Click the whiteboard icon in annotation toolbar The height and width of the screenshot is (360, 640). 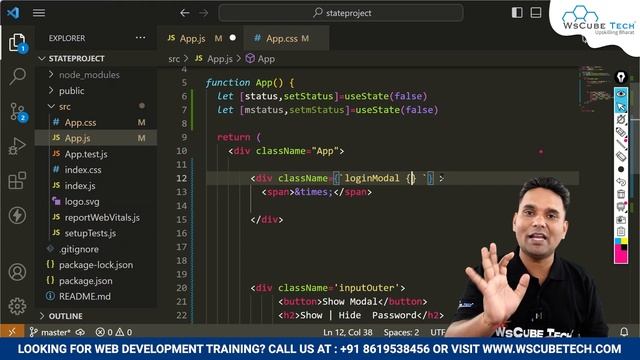(x=621, y=207)
